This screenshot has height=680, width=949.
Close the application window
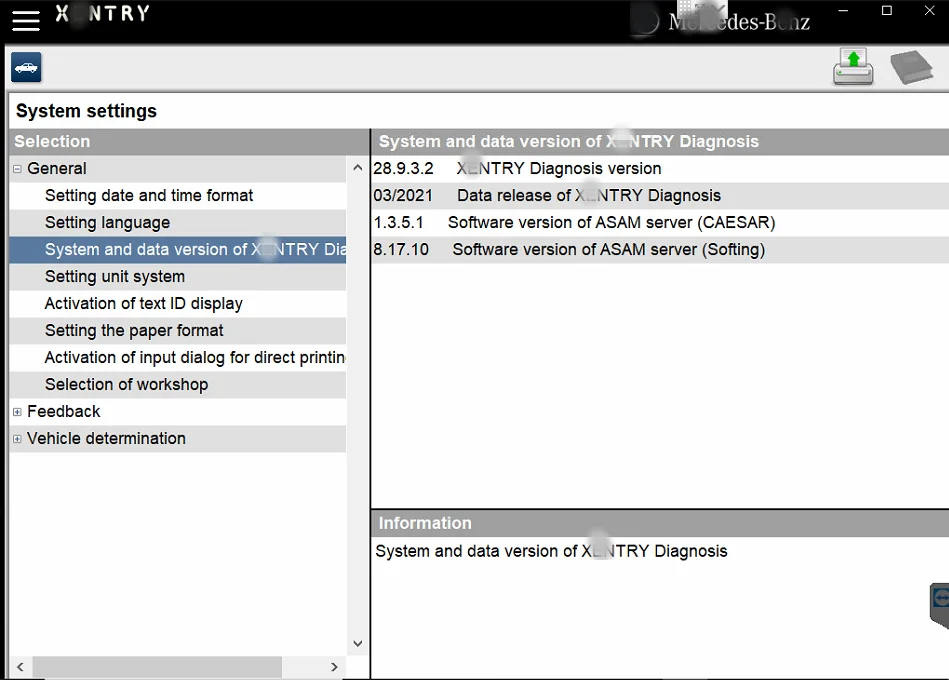tap(930, 10)
